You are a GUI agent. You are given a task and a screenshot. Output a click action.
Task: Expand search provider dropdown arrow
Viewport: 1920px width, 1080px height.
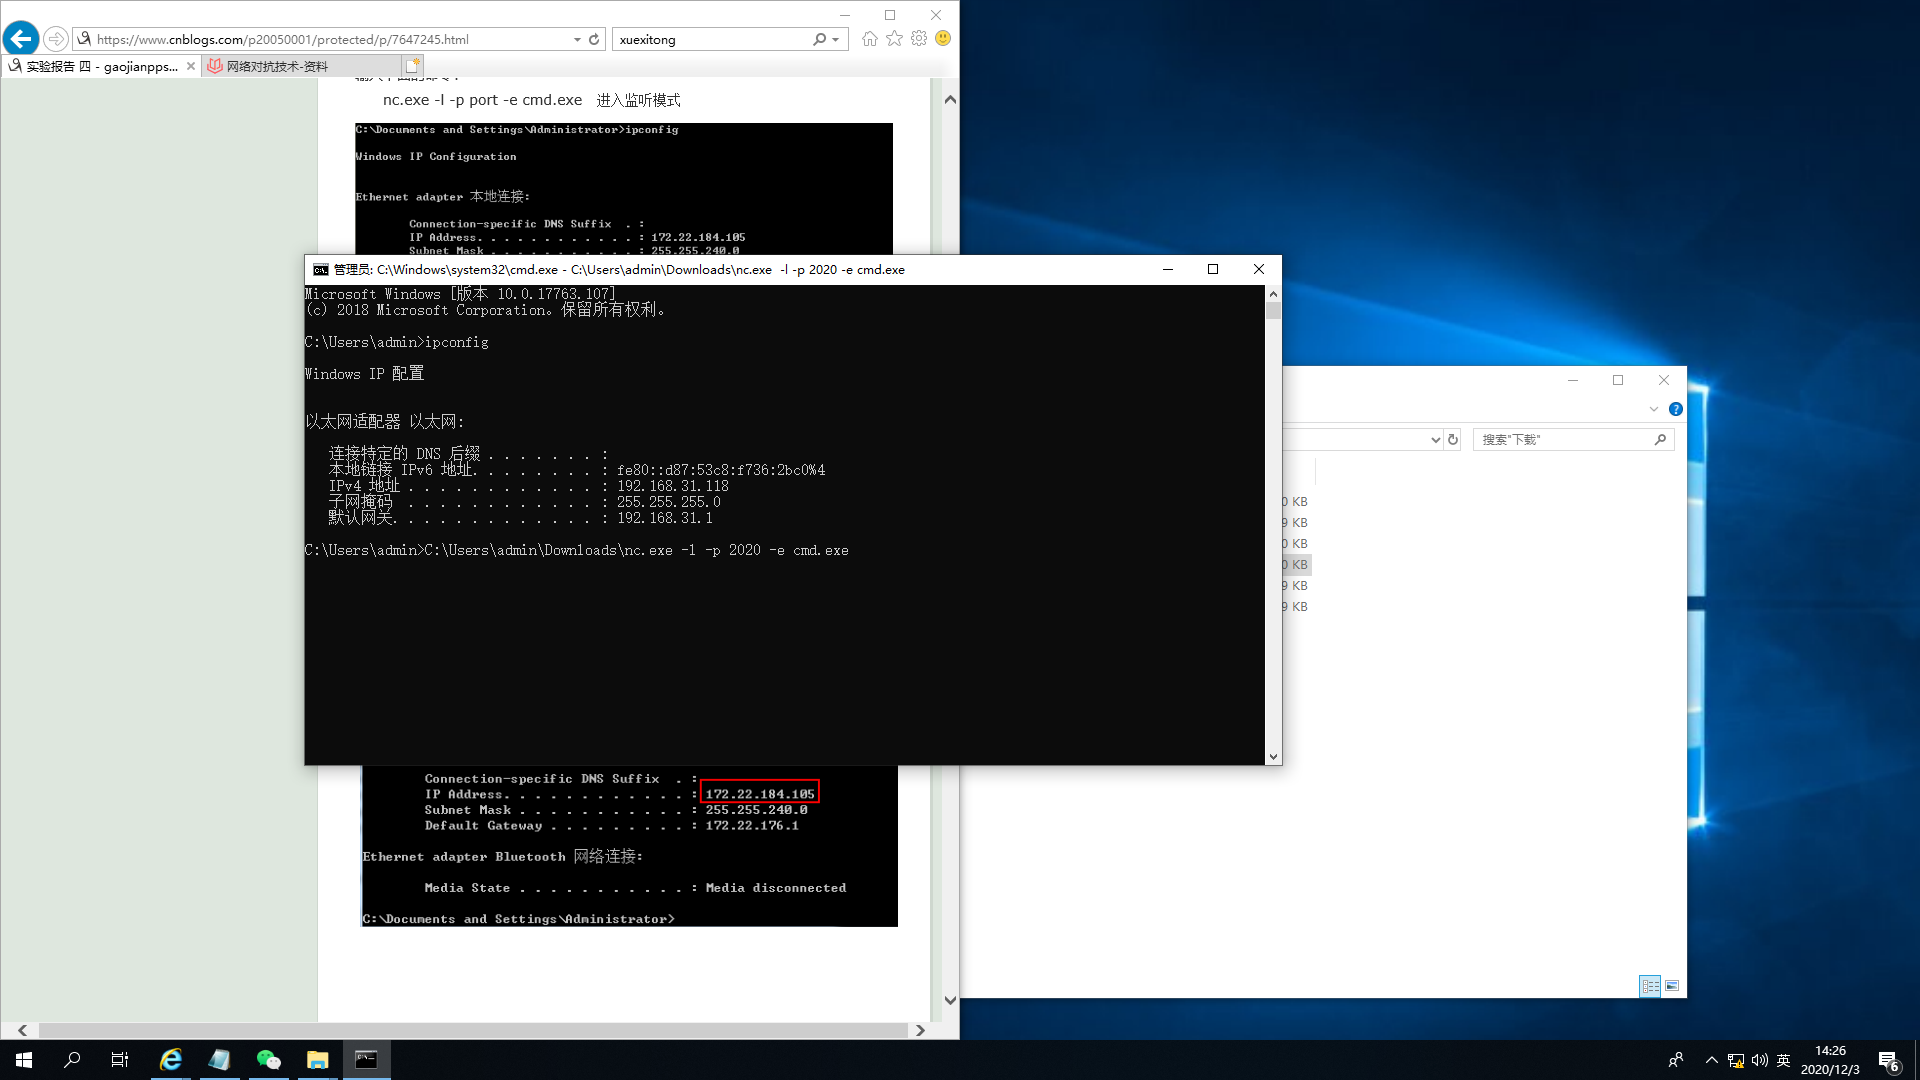(836, 39)
